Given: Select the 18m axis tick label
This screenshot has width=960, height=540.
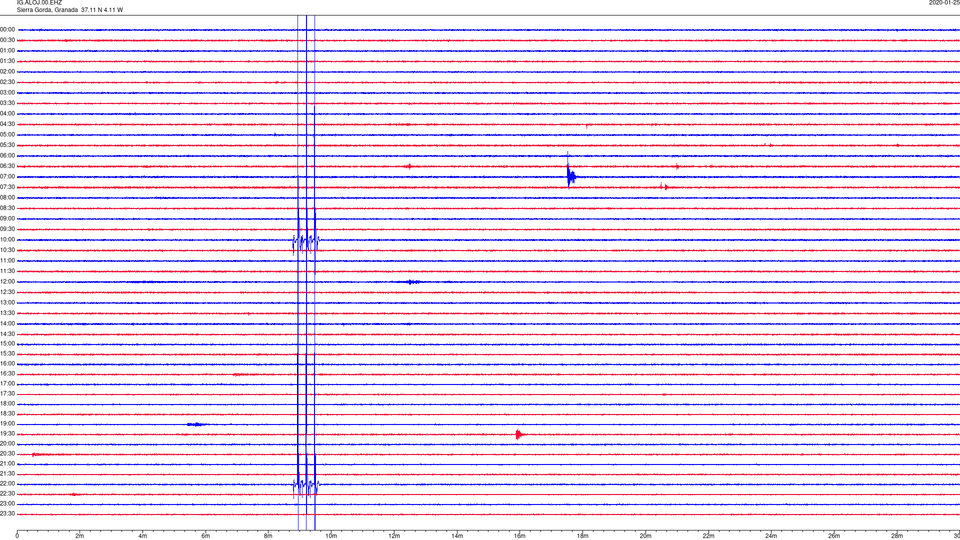Looking at the screenshot, I should coord(583,536).
